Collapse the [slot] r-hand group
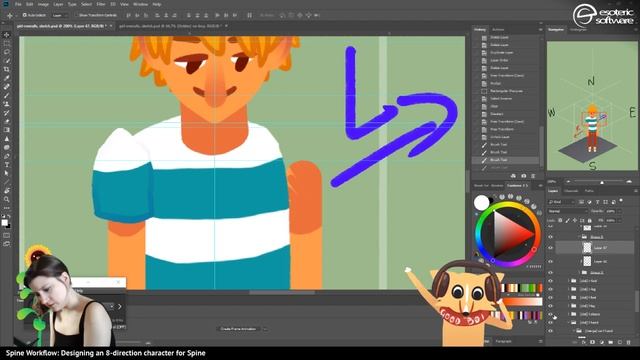The width and height of the screenshot is (640, 360). pyautogui.click(x=569, y=322)
